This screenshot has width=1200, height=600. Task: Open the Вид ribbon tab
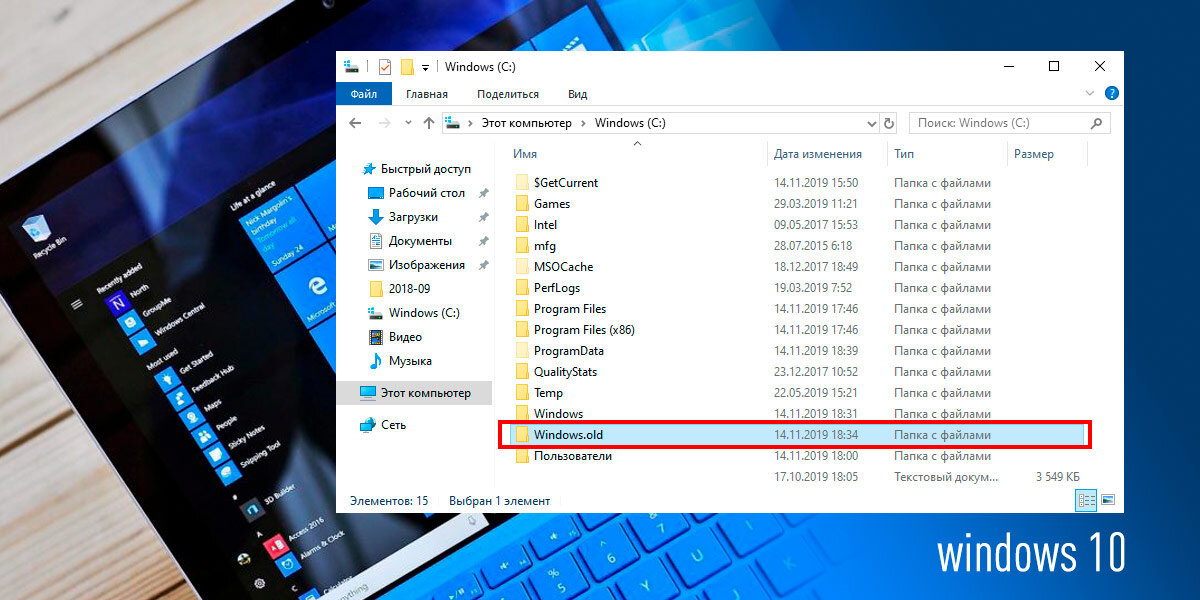click(x=578, y=94)
